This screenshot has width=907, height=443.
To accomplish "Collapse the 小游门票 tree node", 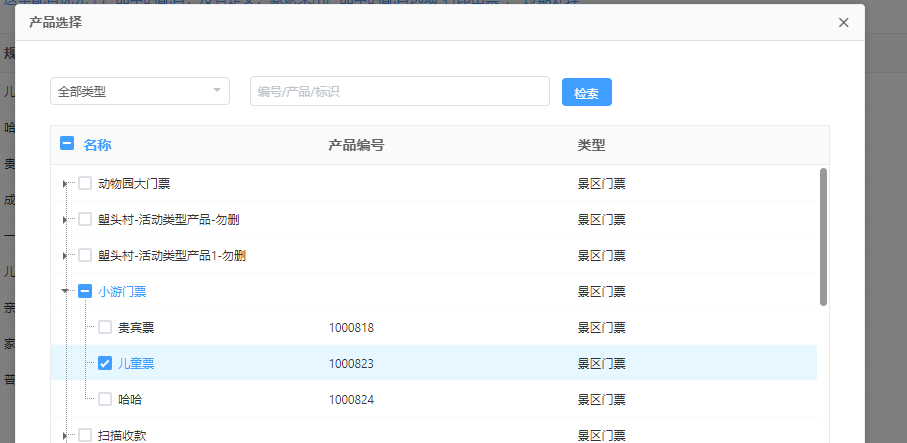I will [66, 292].
